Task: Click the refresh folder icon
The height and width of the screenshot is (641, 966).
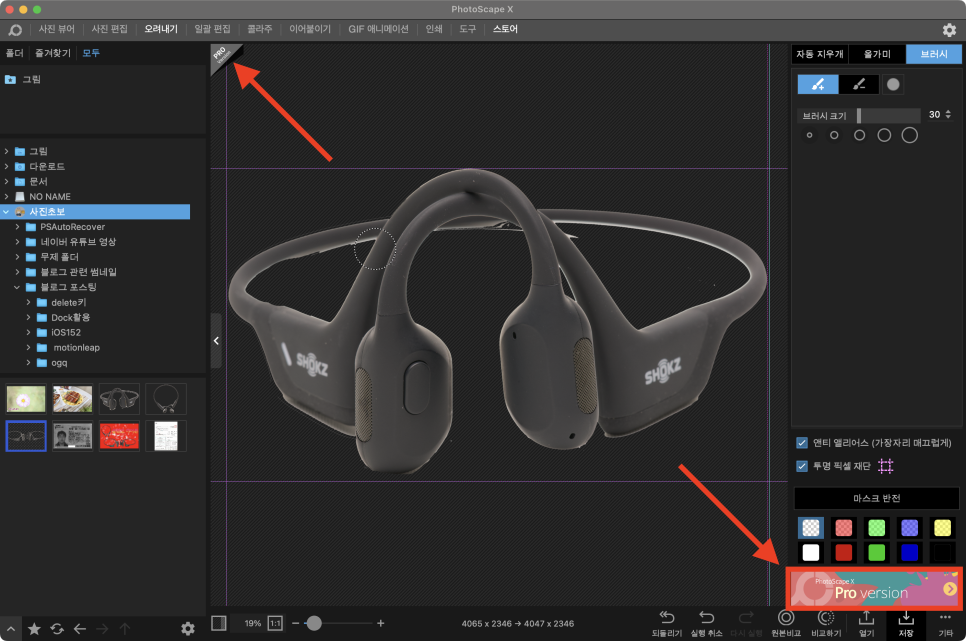Action: (57, 629)
